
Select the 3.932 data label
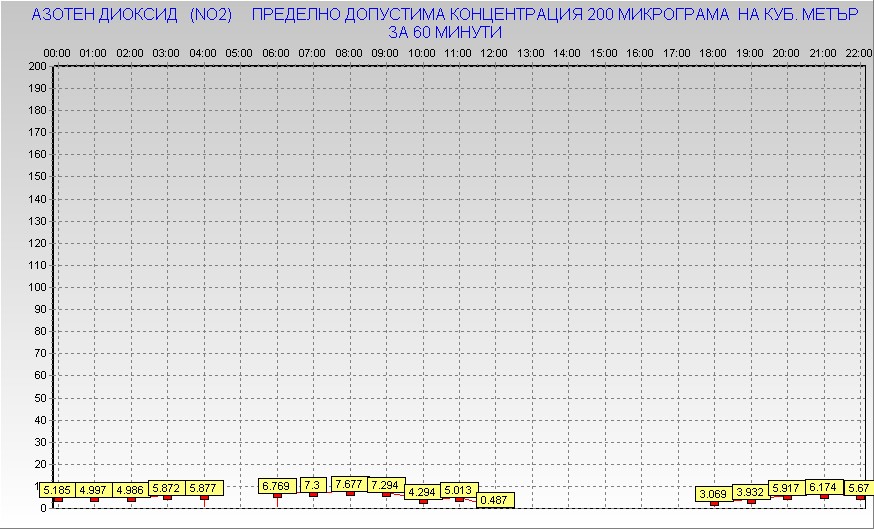pos(750,493)
